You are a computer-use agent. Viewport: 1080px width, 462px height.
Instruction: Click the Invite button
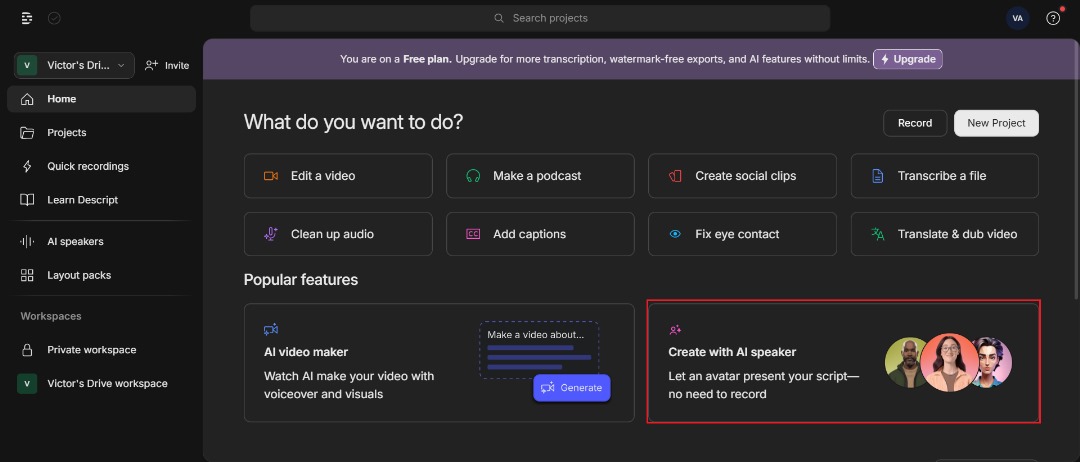167,65
